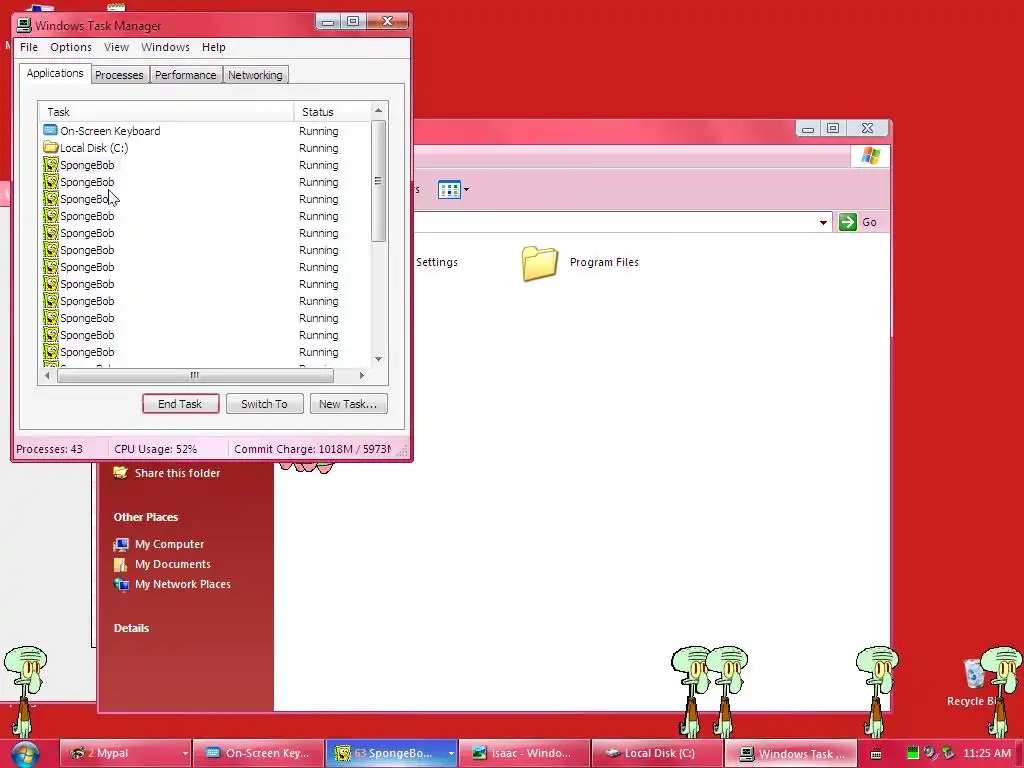Screen dimensions: 1024x768
Task: Click the My Computer icon in the sidebar
Action: pyautogui.click(x=121, y=544)
